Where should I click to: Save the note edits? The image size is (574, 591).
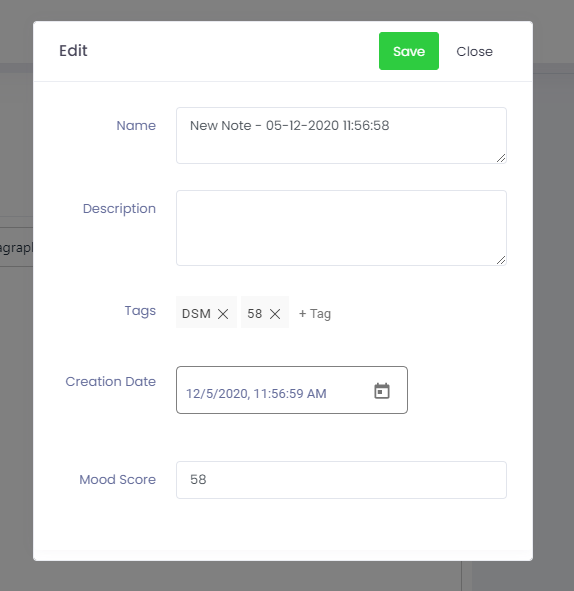(409, 51)
